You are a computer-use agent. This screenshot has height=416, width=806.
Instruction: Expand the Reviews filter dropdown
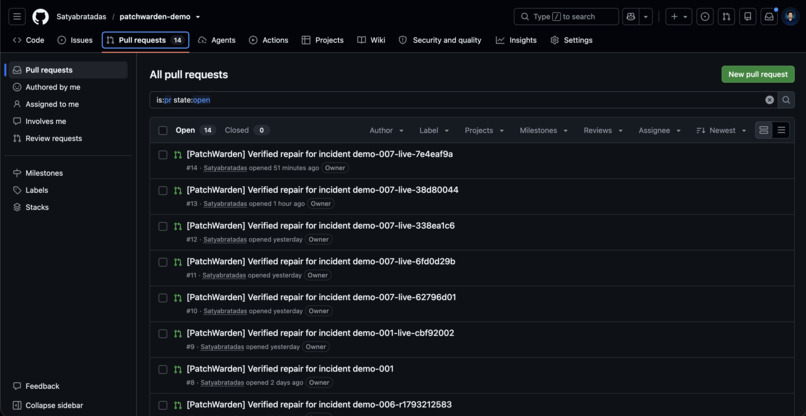(603, 131)
